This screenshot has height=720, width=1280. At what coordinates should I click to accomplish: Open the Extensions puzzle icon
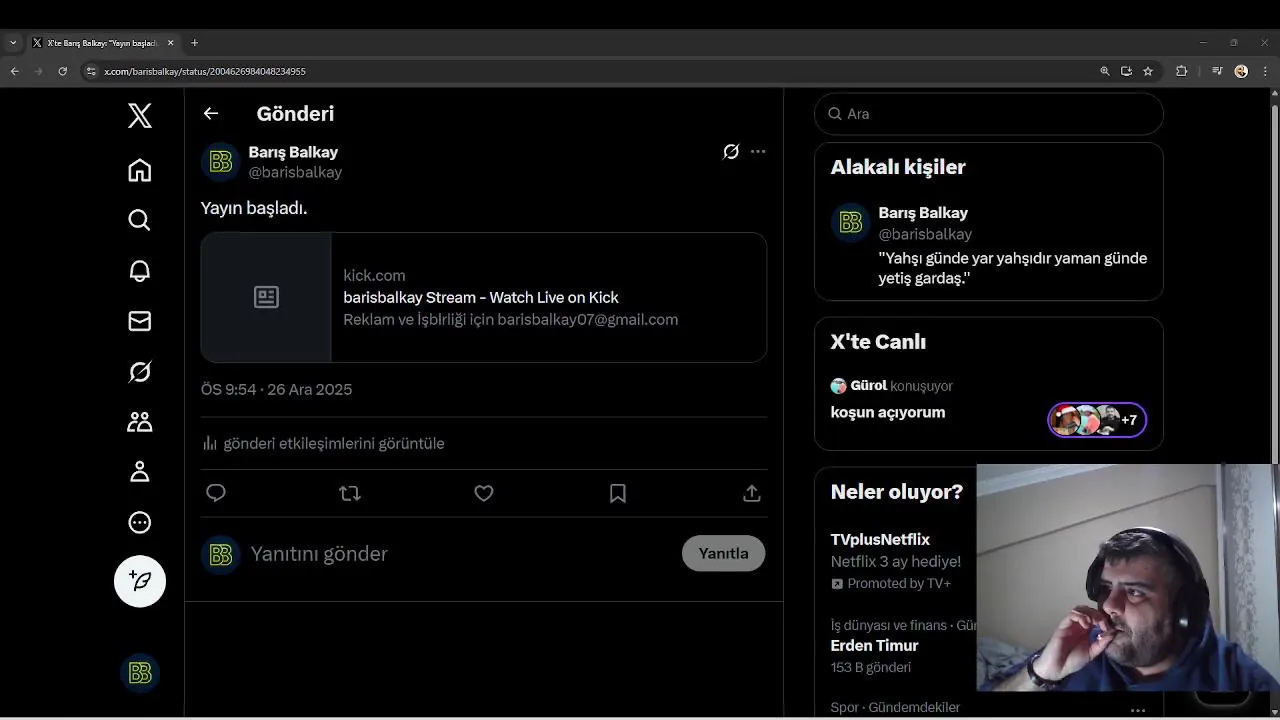pos(1181,71)
